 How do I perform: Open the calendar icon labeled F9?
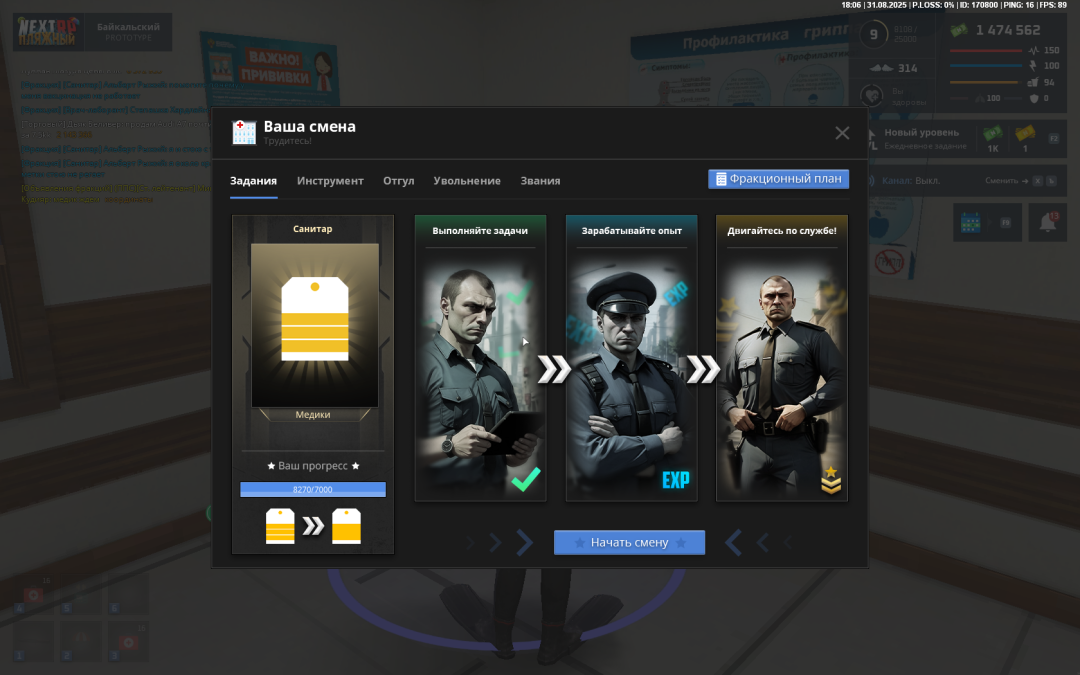[972, 222]
